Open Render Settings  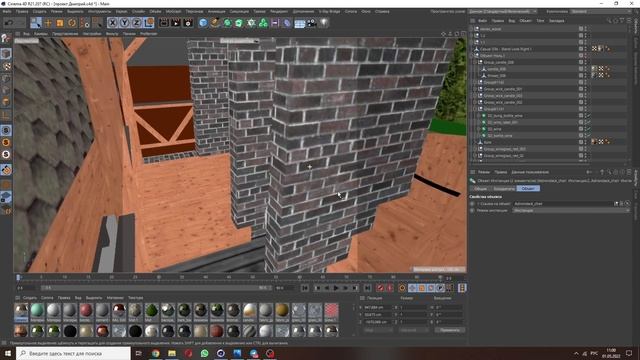point(188,22)
